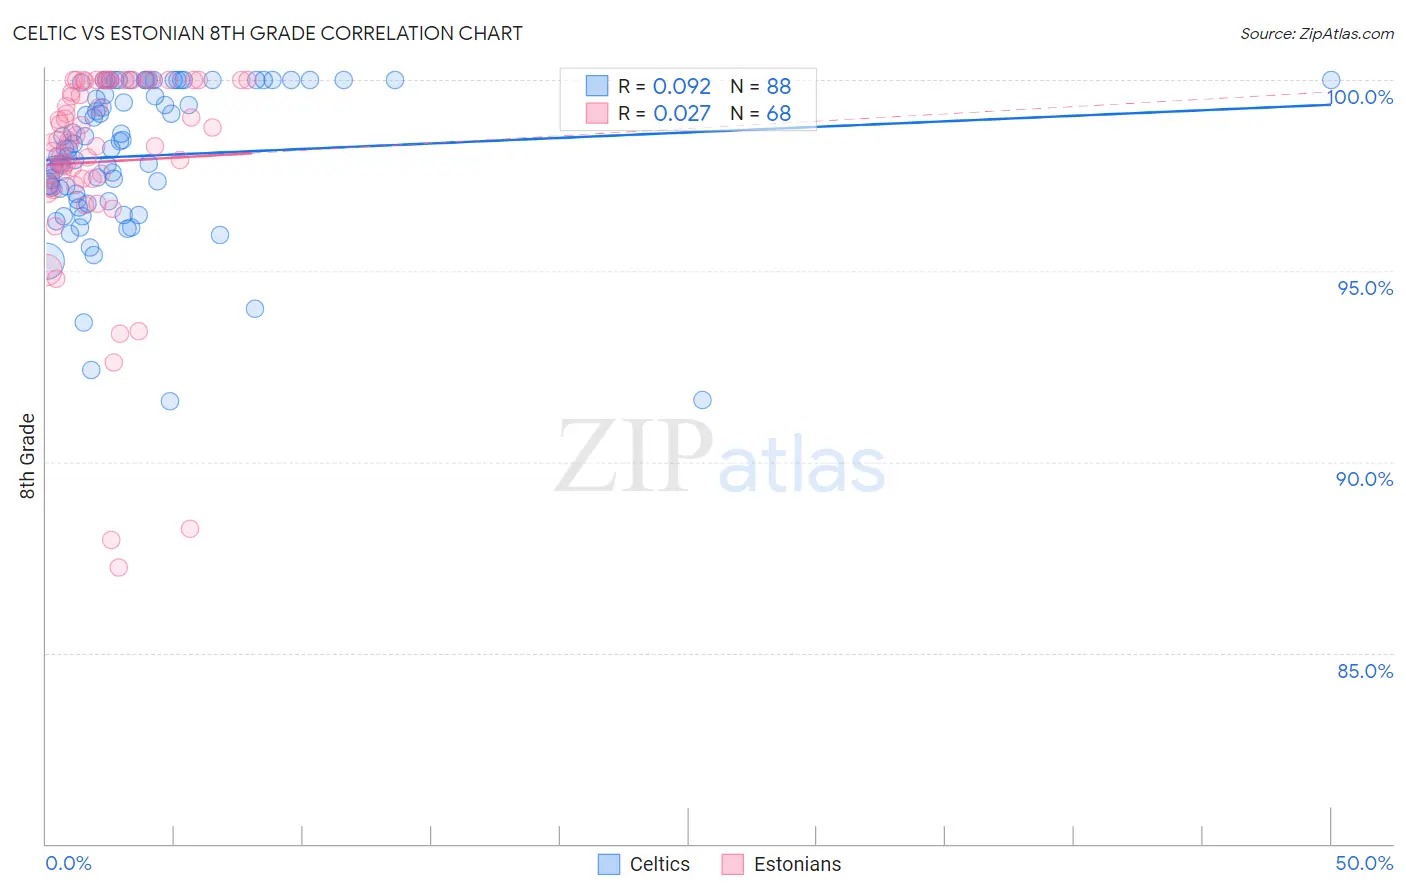Click the 85.0% y-axis tick label
This screenshot has width=1406, height=892.
point(1365,670)
